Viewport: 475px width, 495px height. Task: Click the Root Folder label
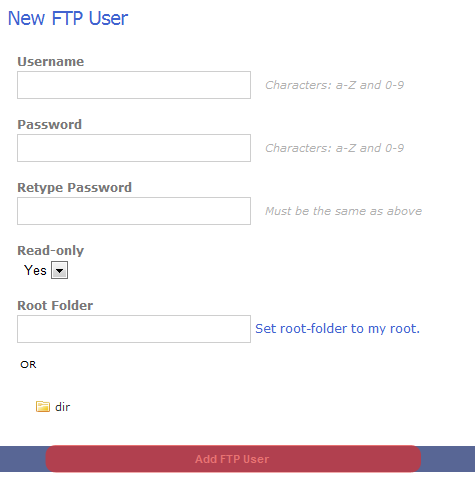point(55,305)
